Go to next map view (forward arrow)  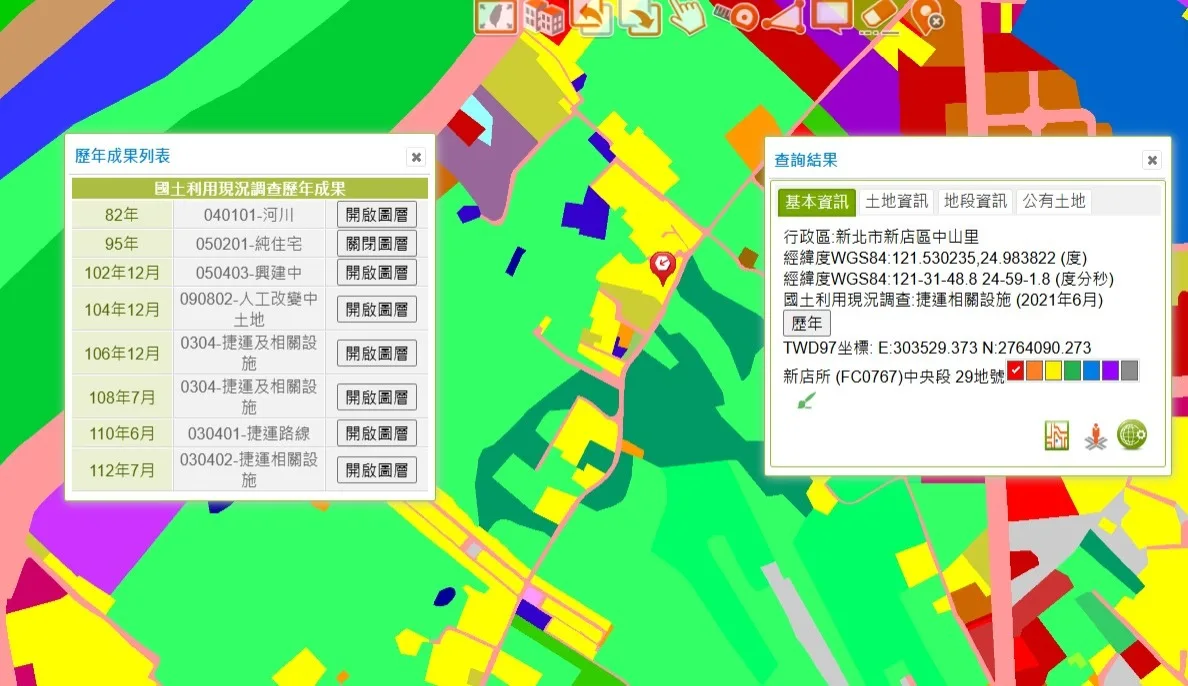click(640, 17)
